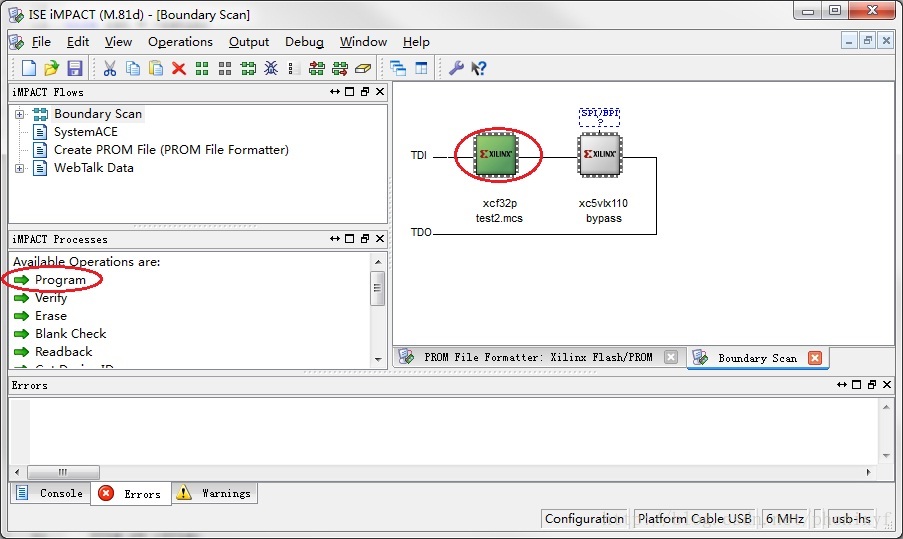
Task: Click the test2.mcs file label
Action: point(499,218)
